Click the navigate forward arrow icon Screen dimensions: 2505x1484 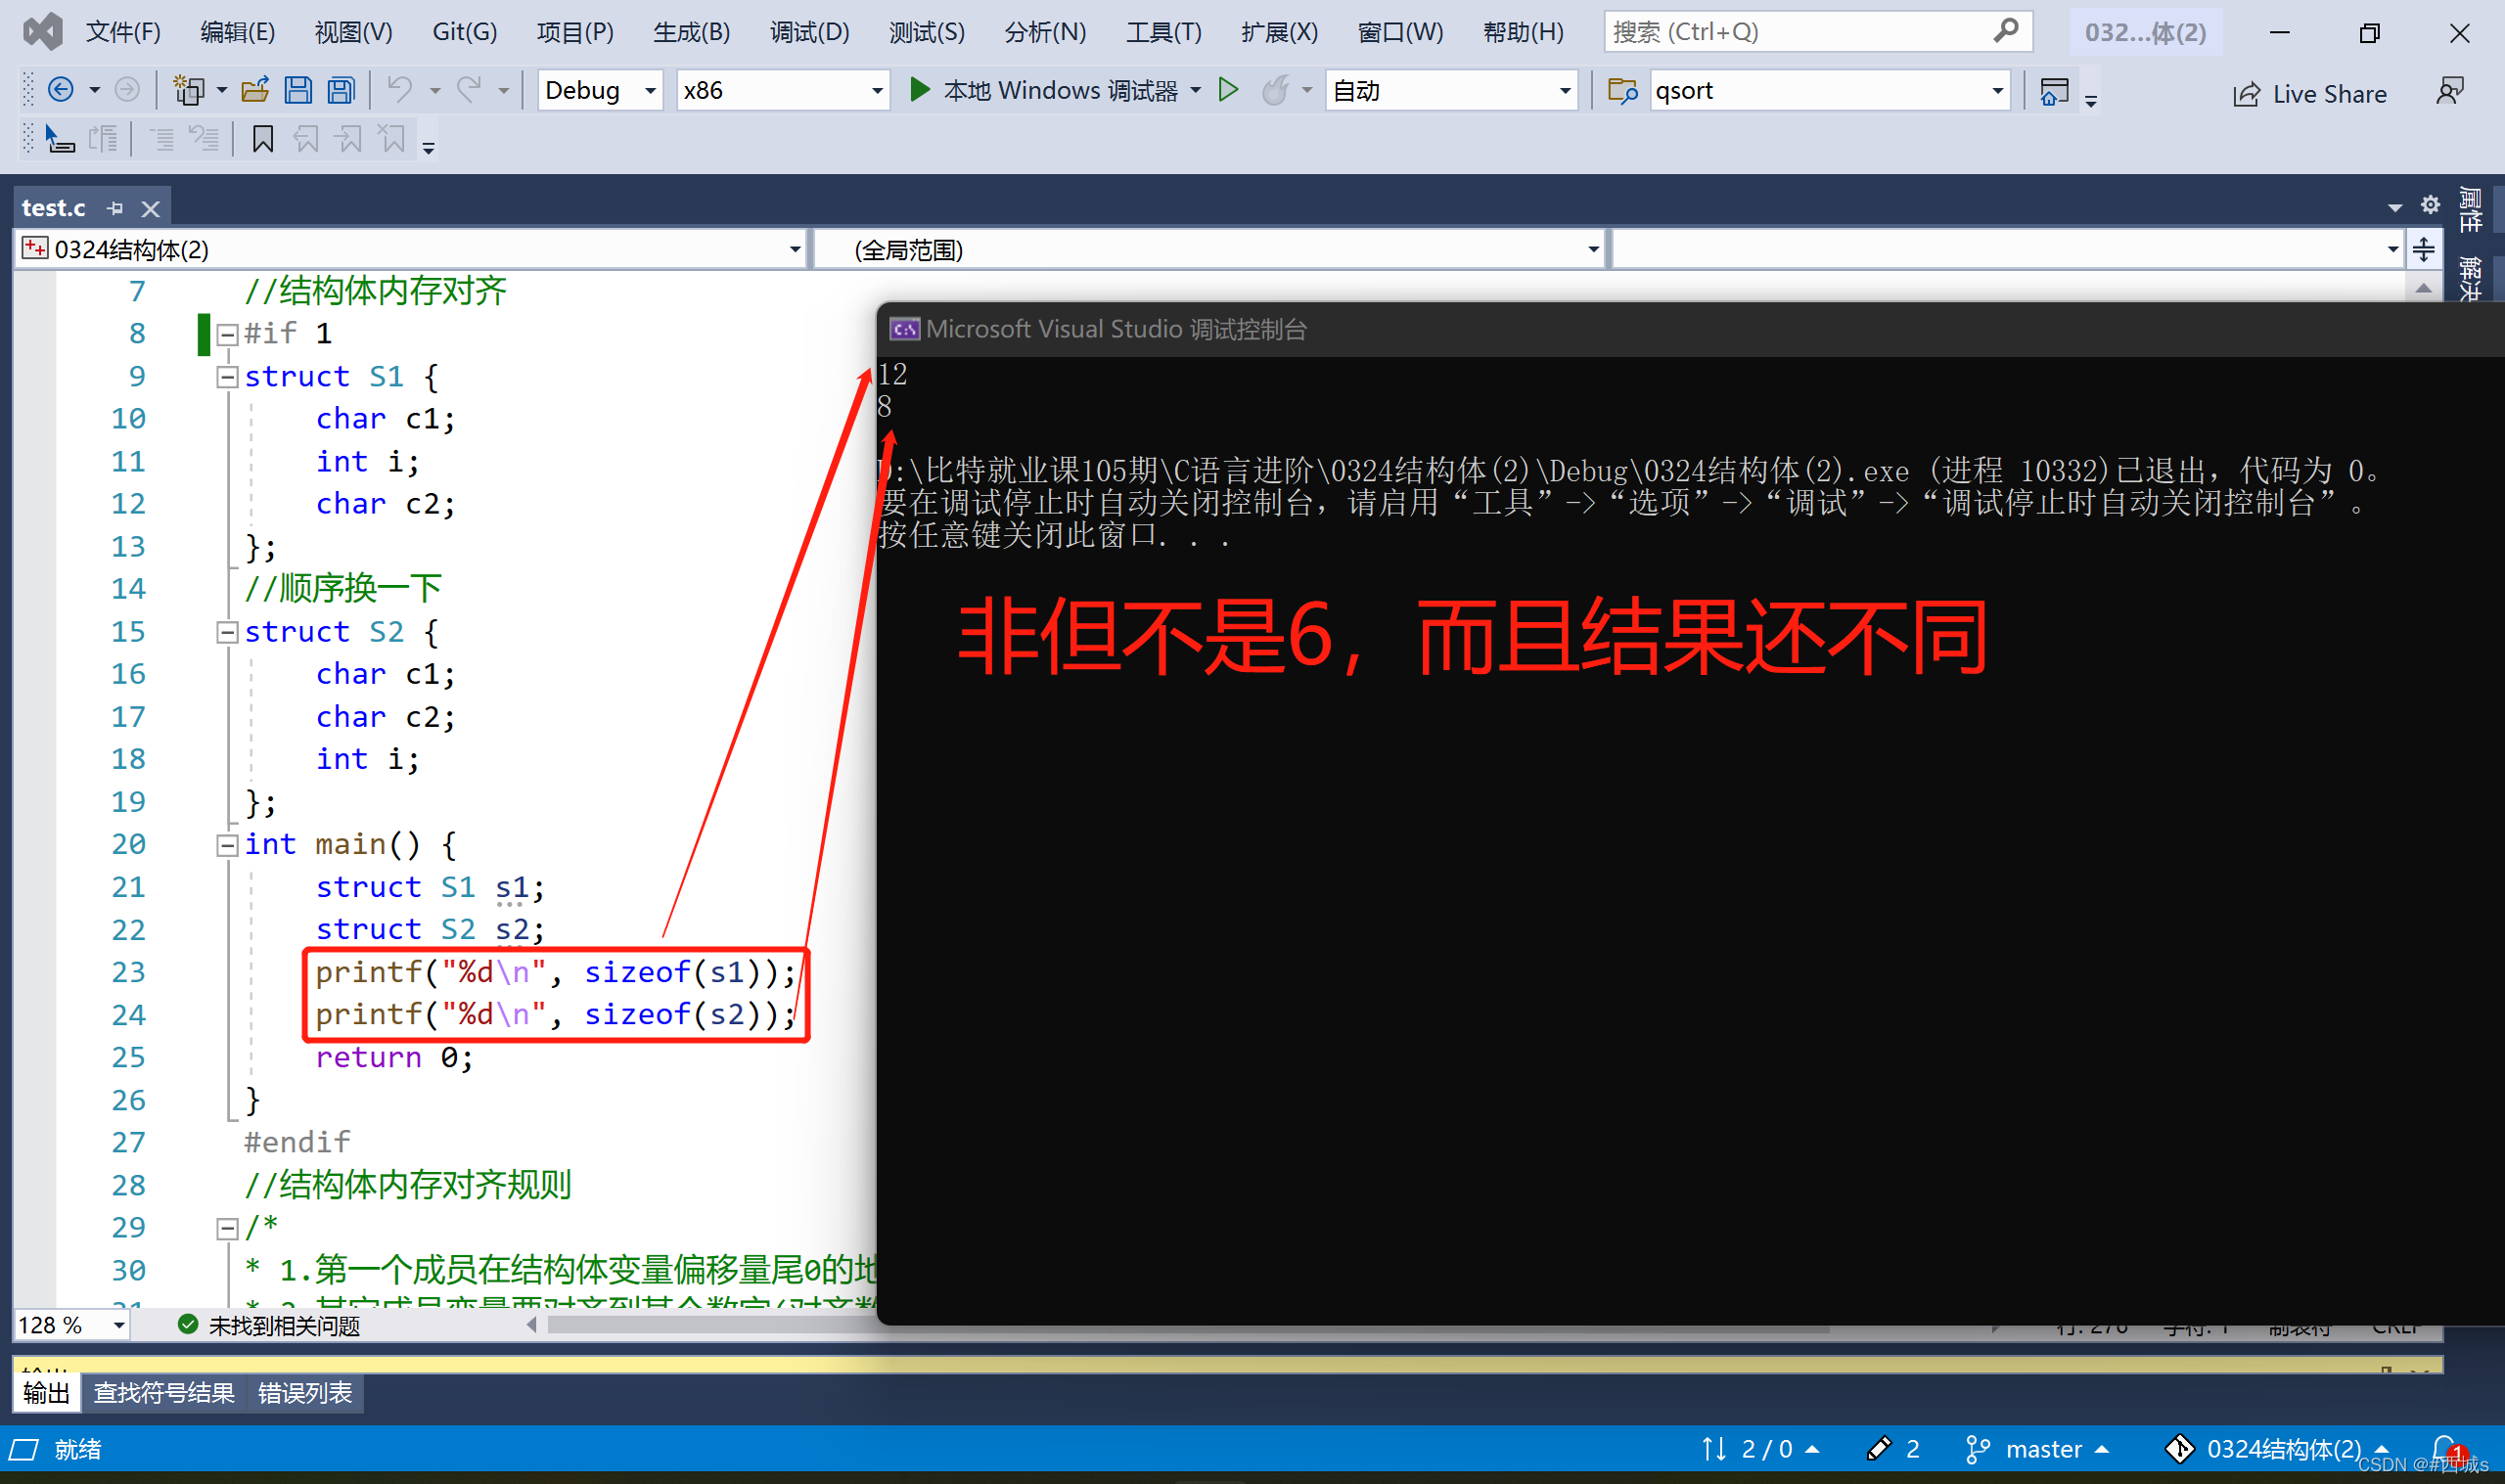127,91
